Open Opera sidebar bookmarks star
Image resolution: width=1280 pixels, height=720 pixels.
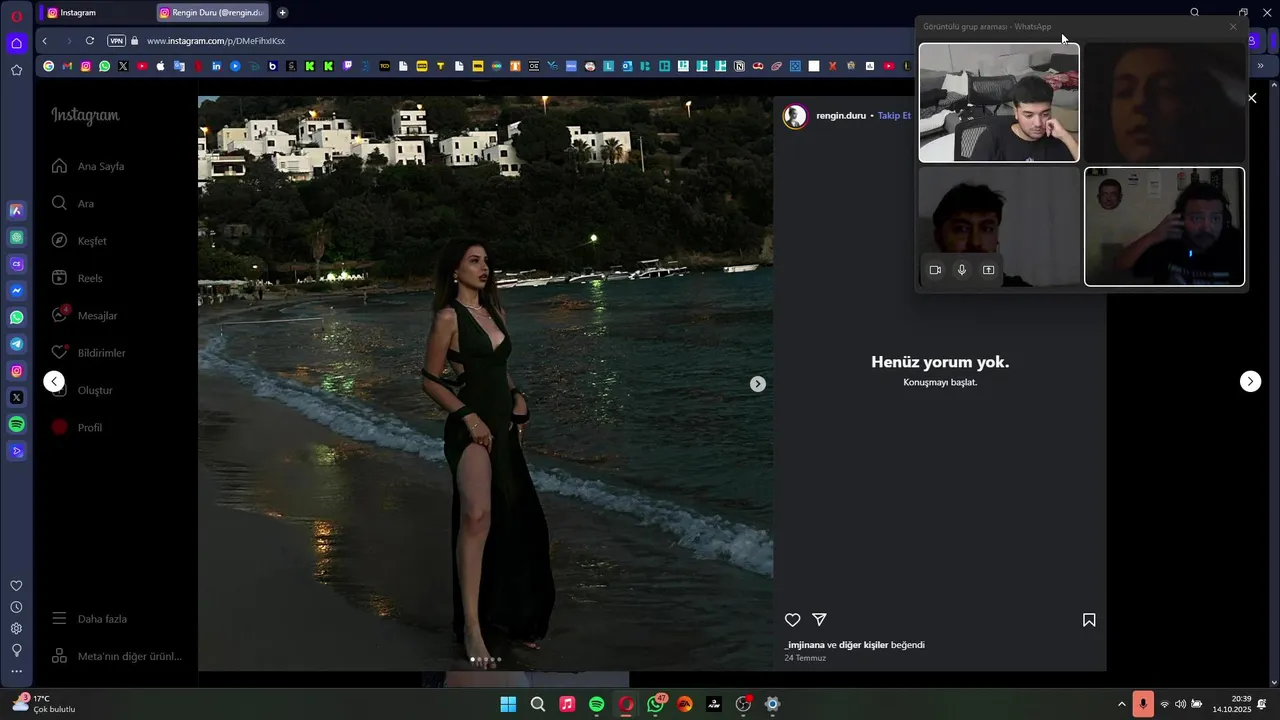[x=16, y=70]
